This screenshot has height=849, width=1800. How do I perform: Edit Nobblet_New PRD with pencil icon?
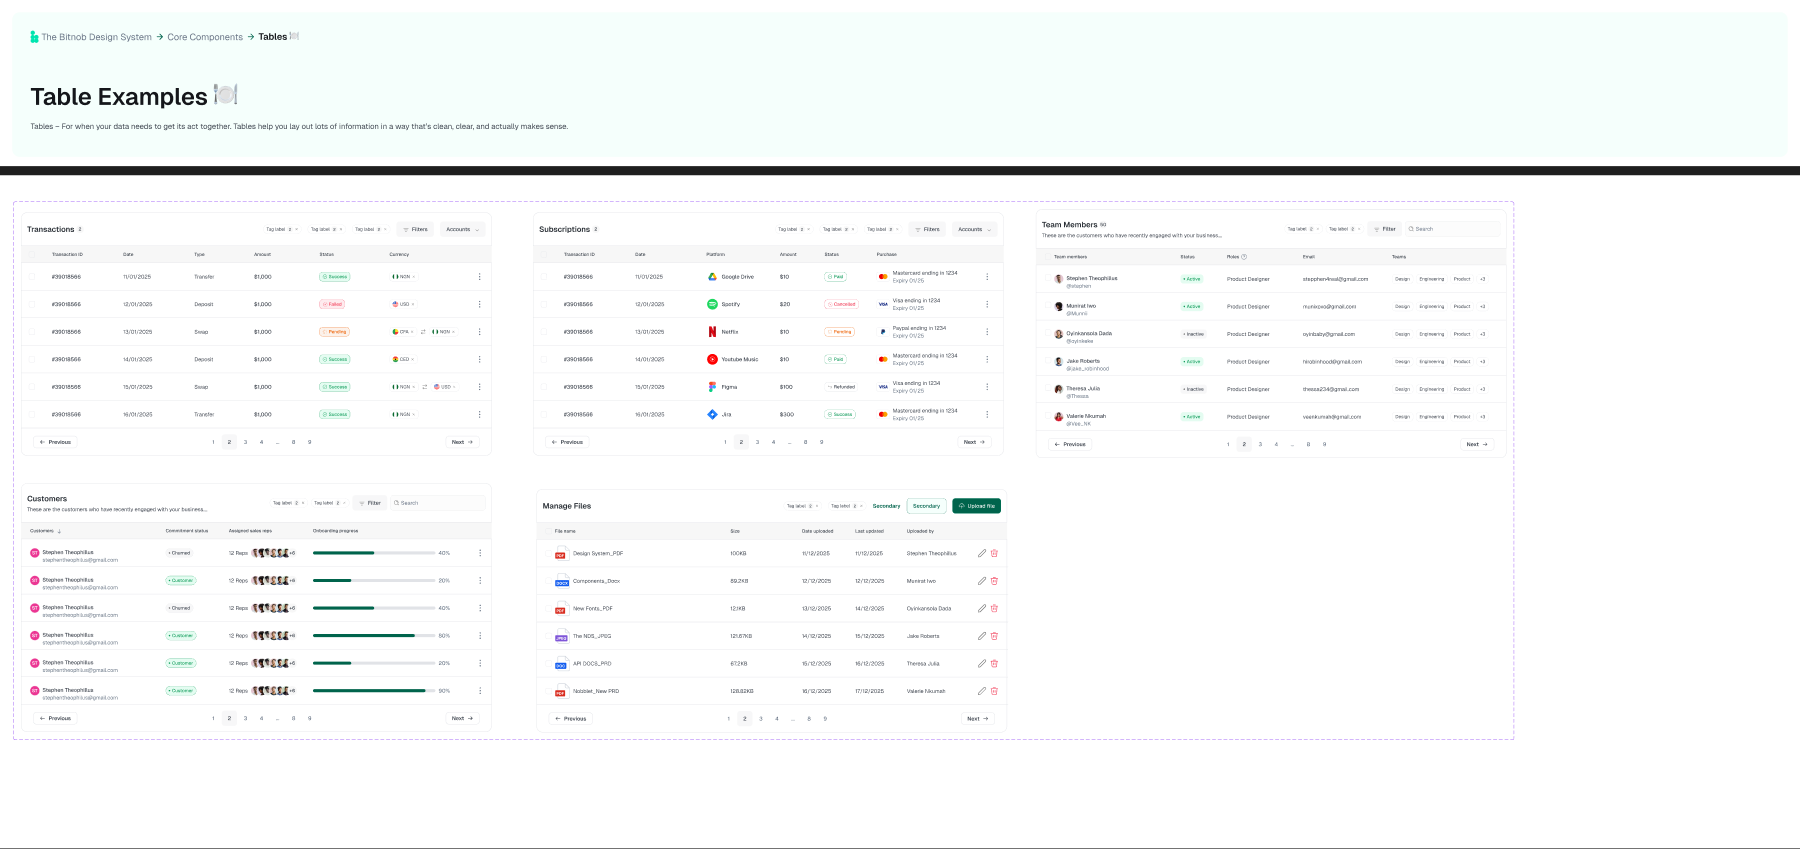pos(982,691)
